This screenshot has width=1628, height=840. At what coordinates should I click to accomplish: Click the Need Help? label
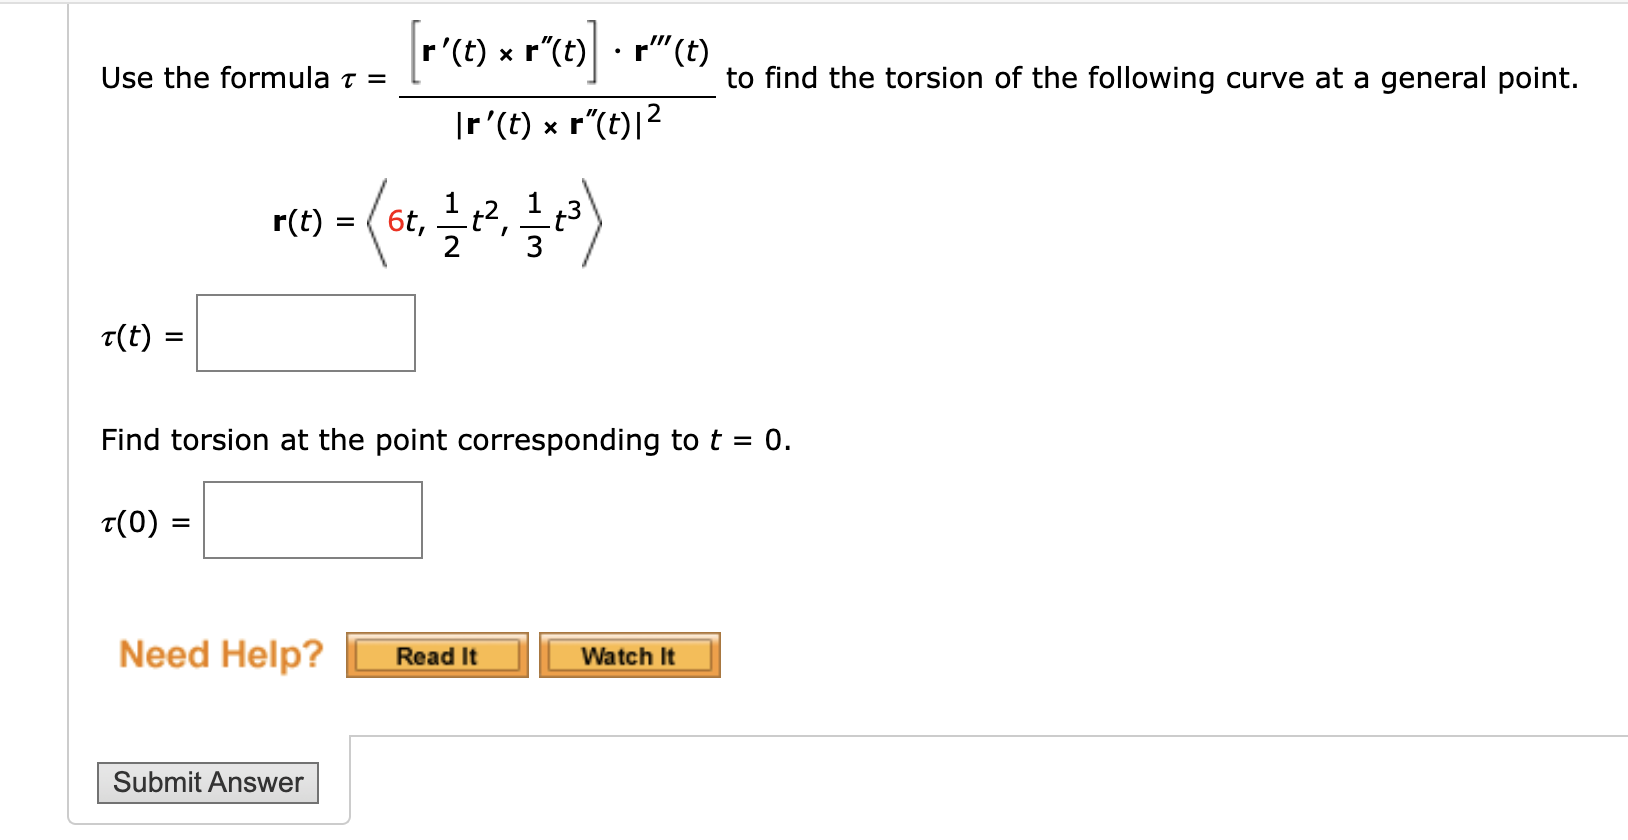coord(221,654)
